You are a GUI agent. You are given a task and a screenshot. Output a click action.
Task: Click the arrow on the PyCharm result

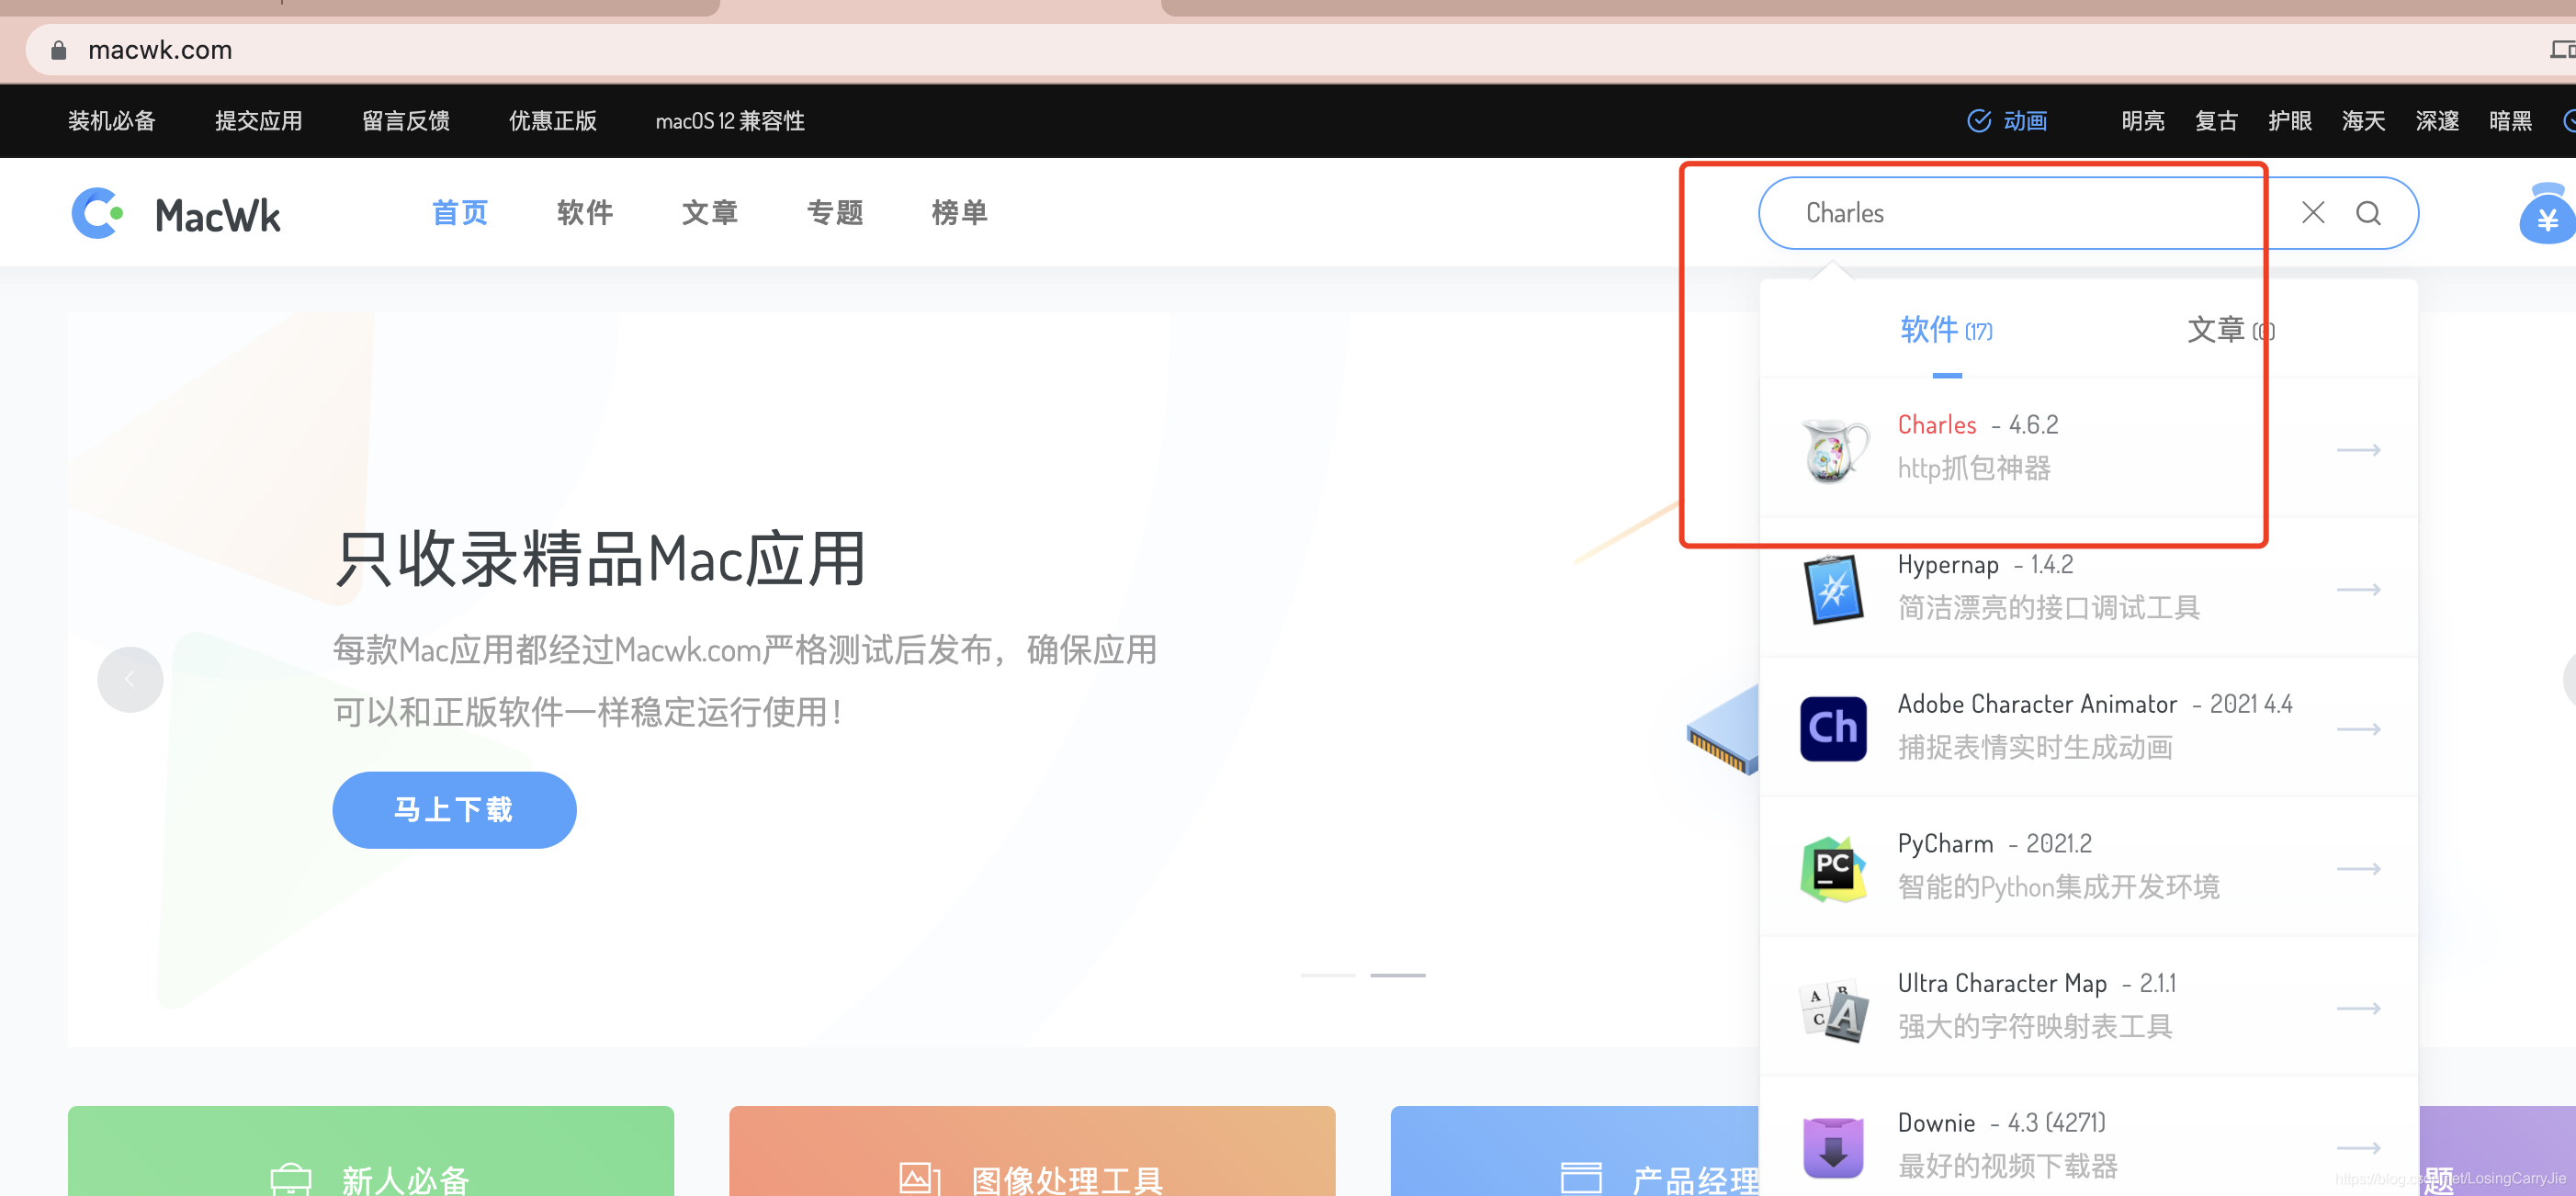(2358, 869)
